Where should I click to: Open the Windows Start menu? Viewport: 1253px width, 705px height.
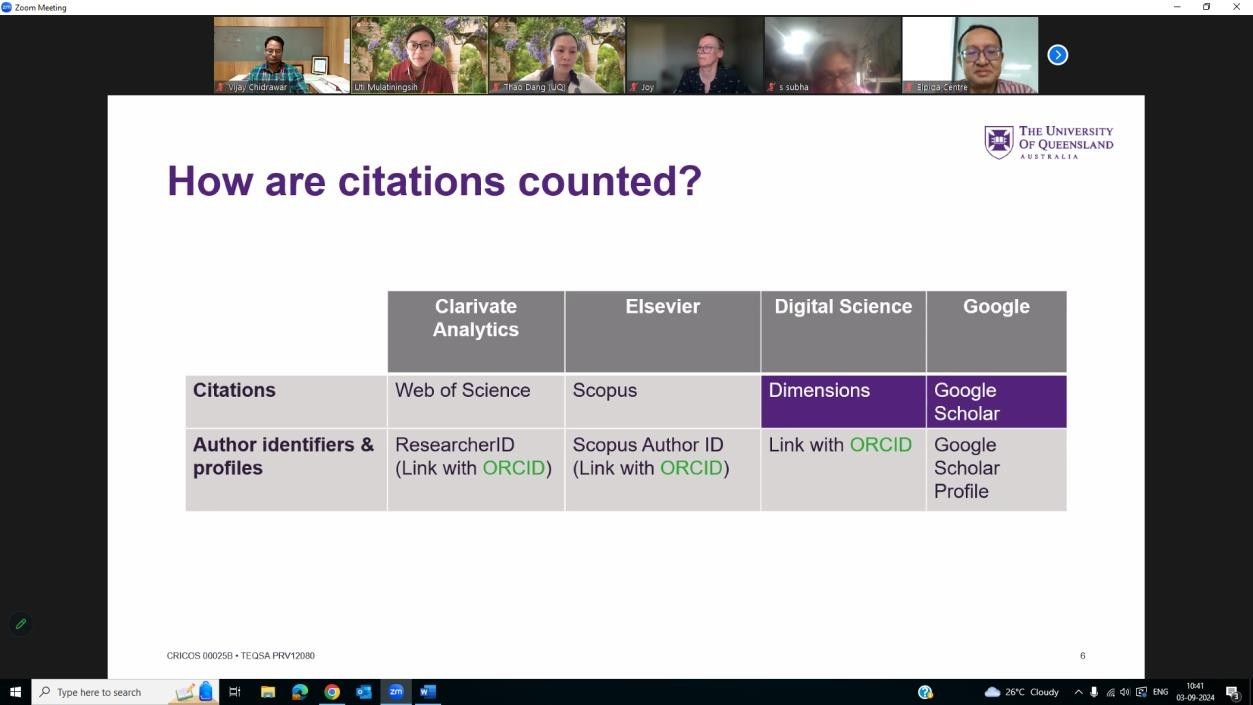click(x=15, y=692)
